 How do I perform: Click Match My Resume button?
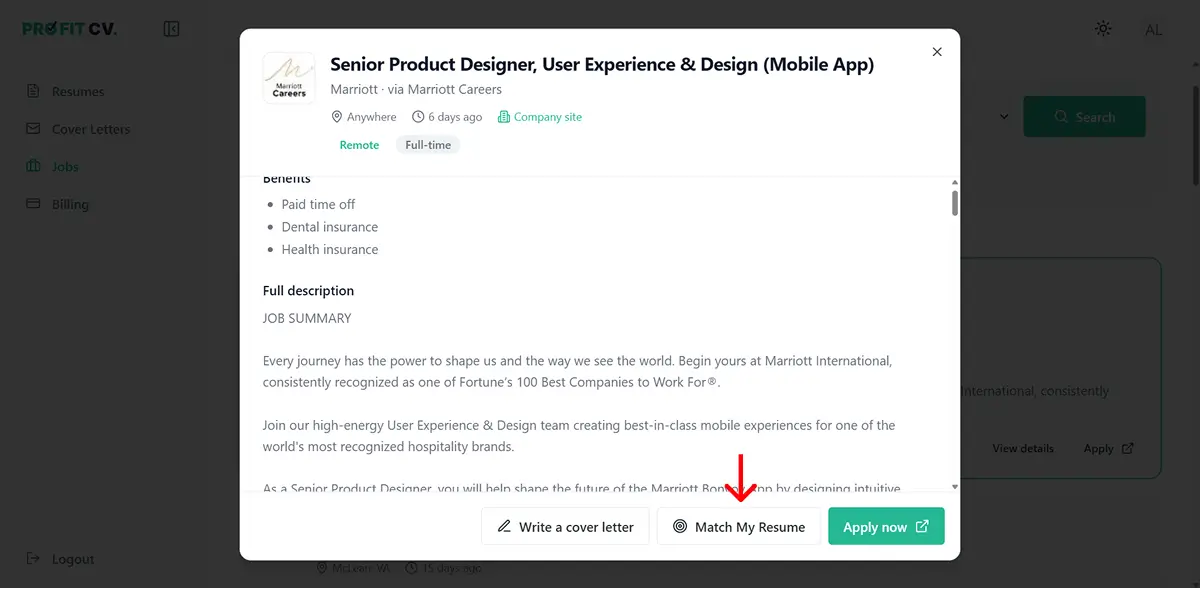pos(738,526)
